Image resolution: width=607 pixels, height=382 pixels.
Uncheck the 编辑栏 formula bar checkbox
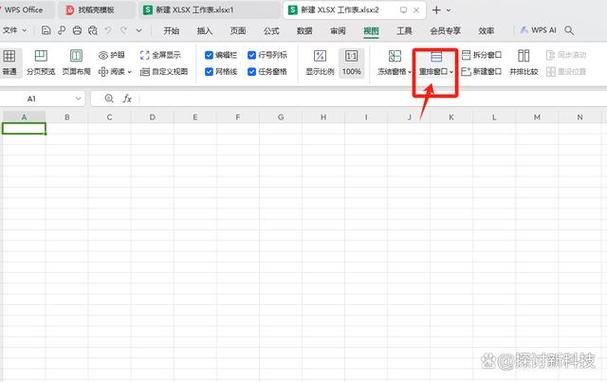209,55
